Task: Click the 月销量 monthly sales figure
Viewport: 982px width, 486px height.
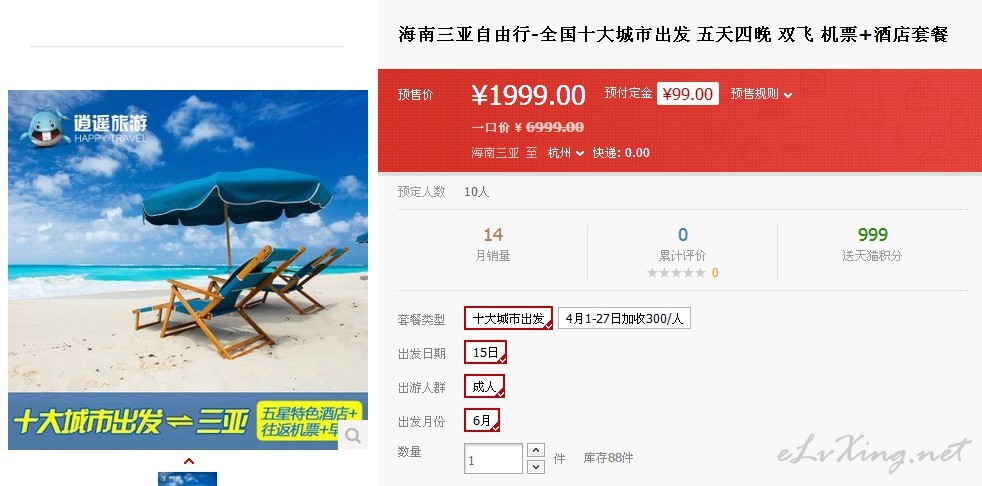Action: (493, 235)
